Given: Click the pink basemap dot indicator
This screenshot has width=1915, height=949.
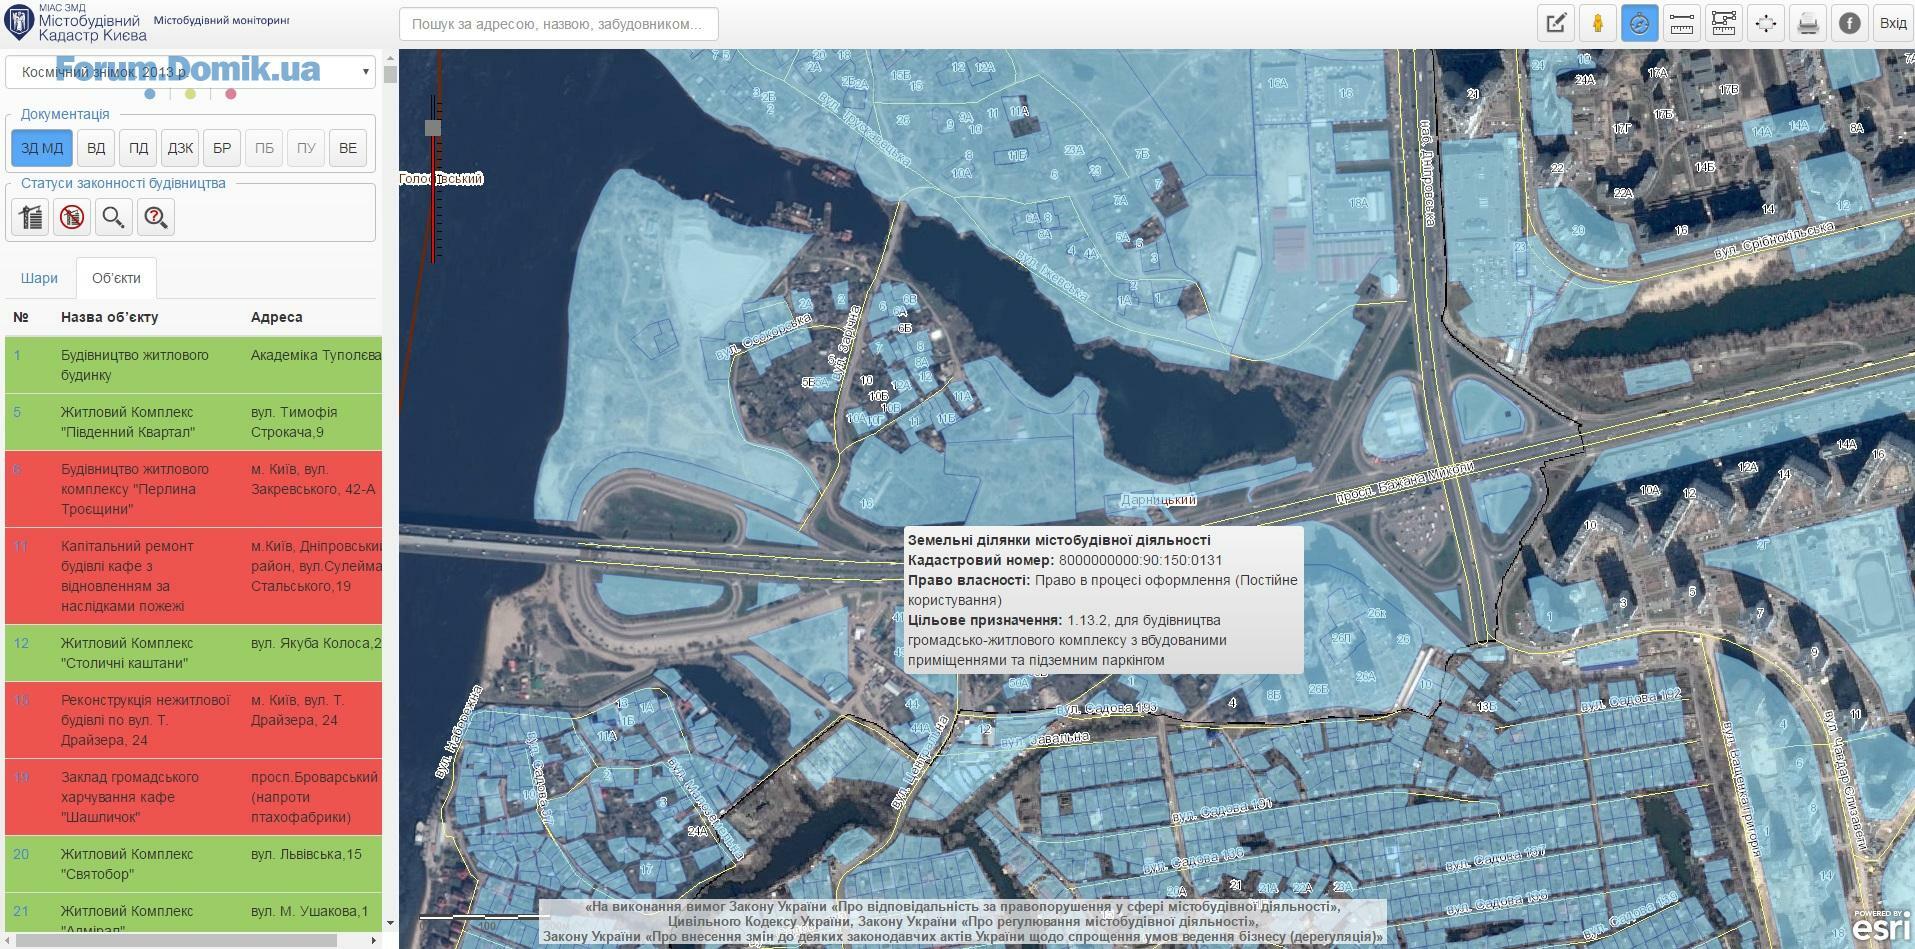Looking at the screenshot, I should [x=231, y=94].
